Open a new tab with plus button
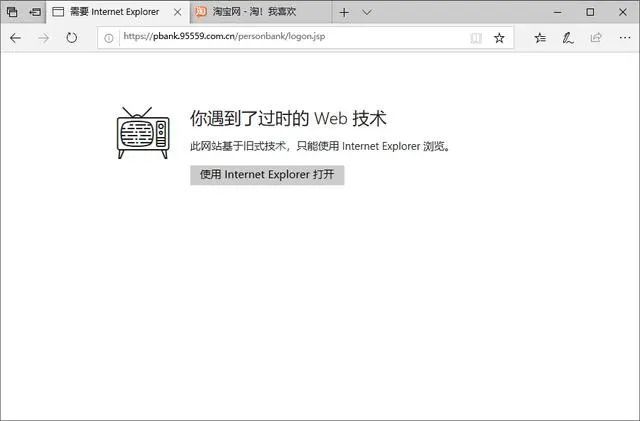640x421 pixels. click(344, 12)
